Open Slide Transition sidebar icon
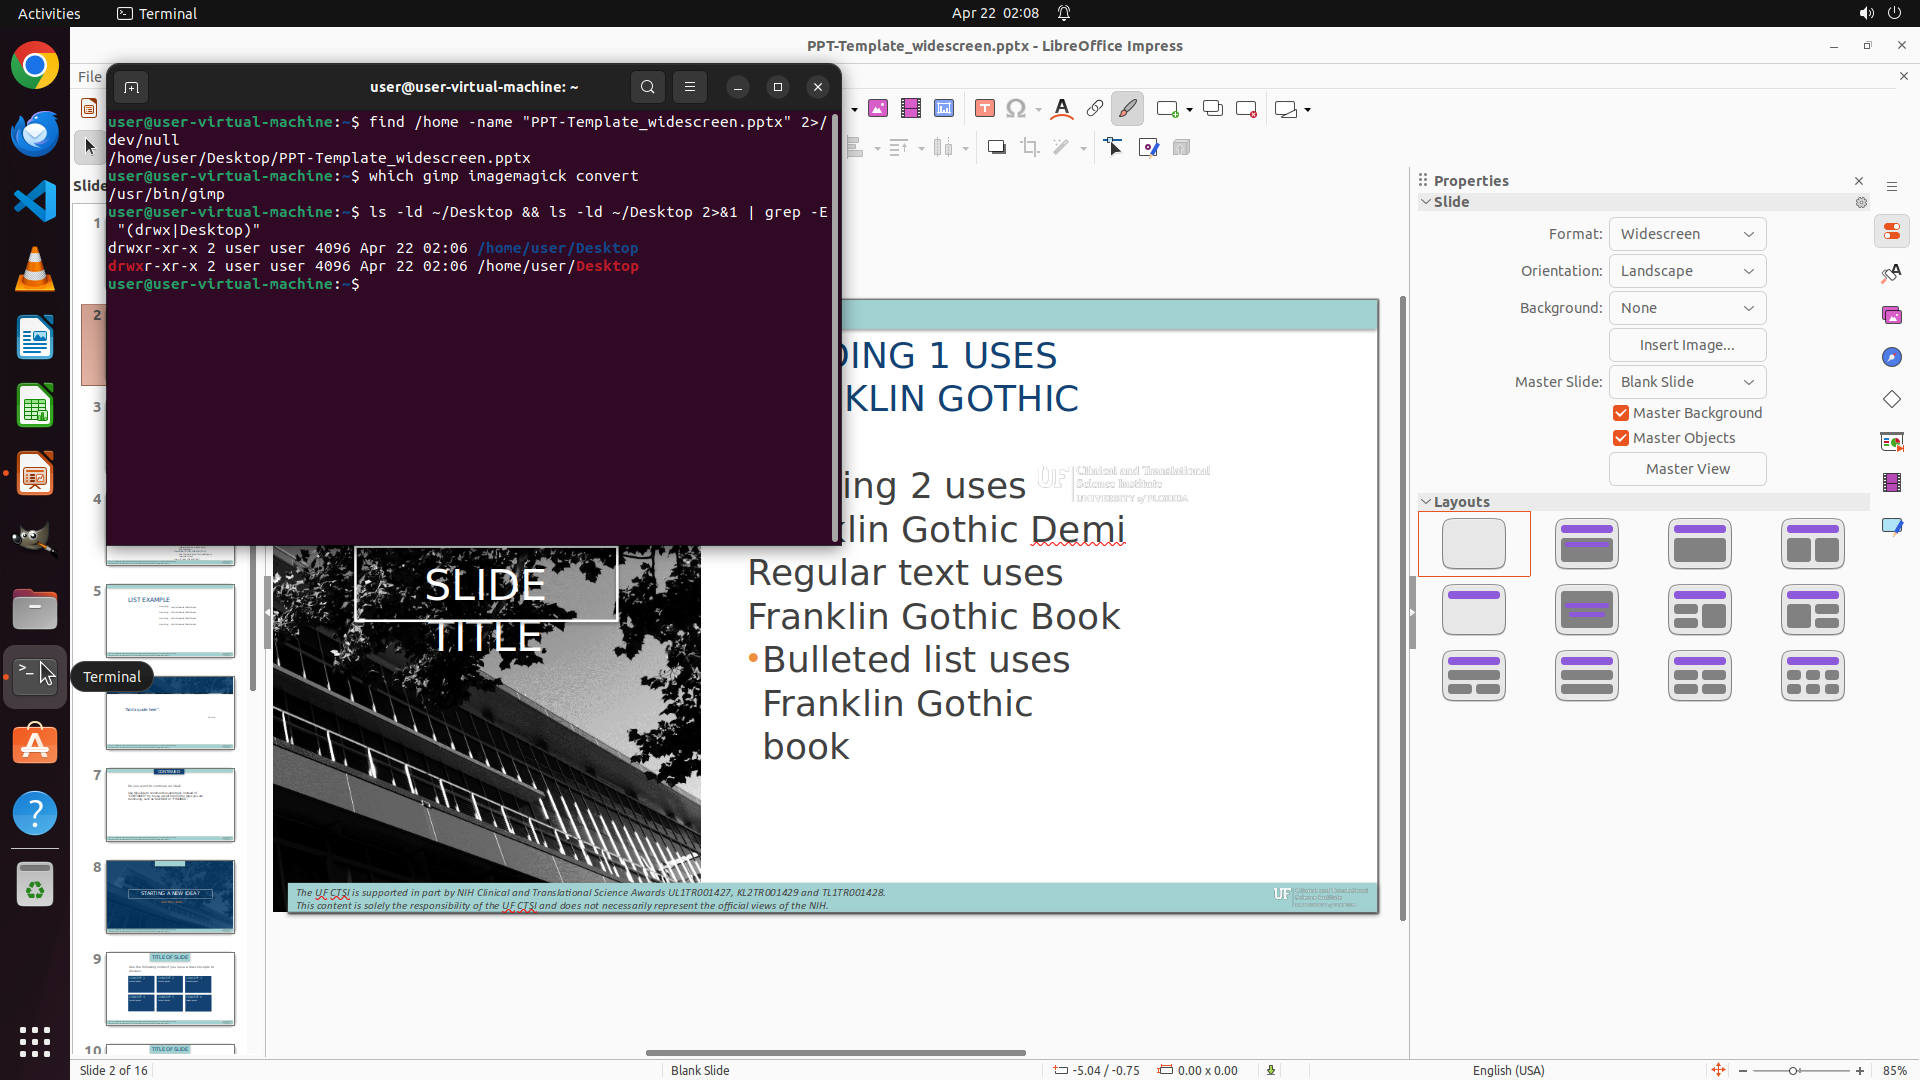 point(1891,441)
